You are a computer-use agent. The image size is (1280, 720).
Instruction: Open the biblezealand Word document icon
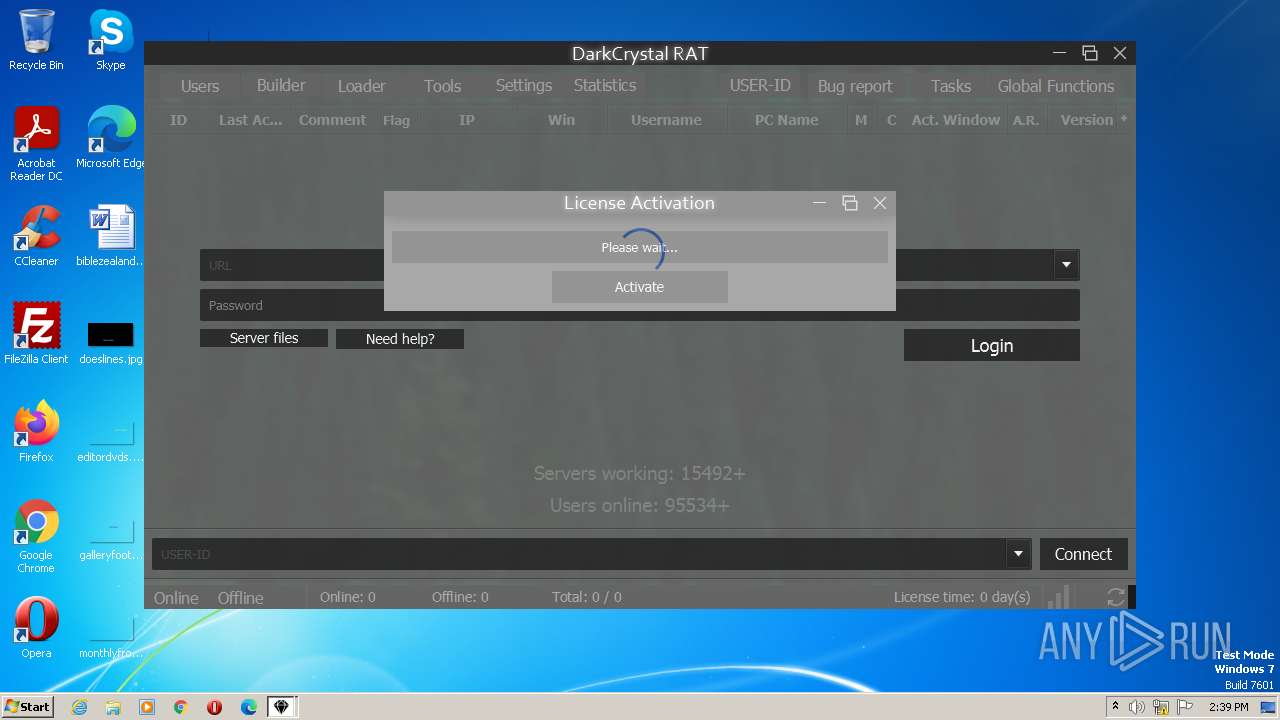(110, 236)
